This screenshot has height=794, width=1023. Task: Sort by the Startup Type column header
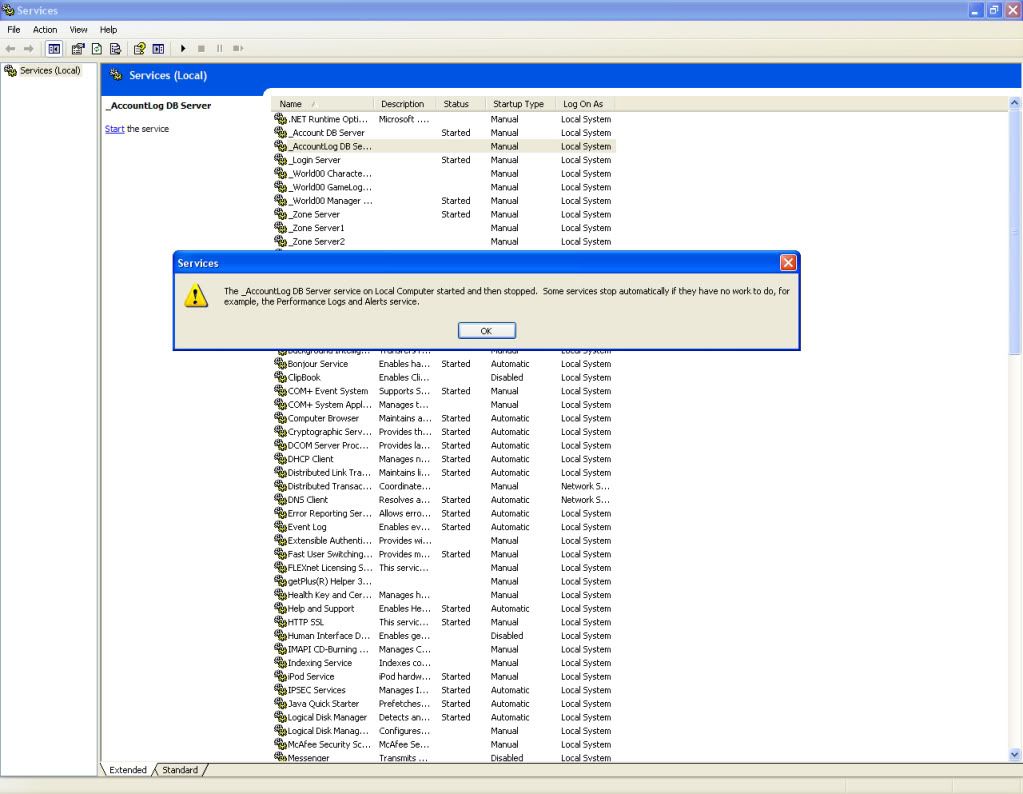coord(518,104)
